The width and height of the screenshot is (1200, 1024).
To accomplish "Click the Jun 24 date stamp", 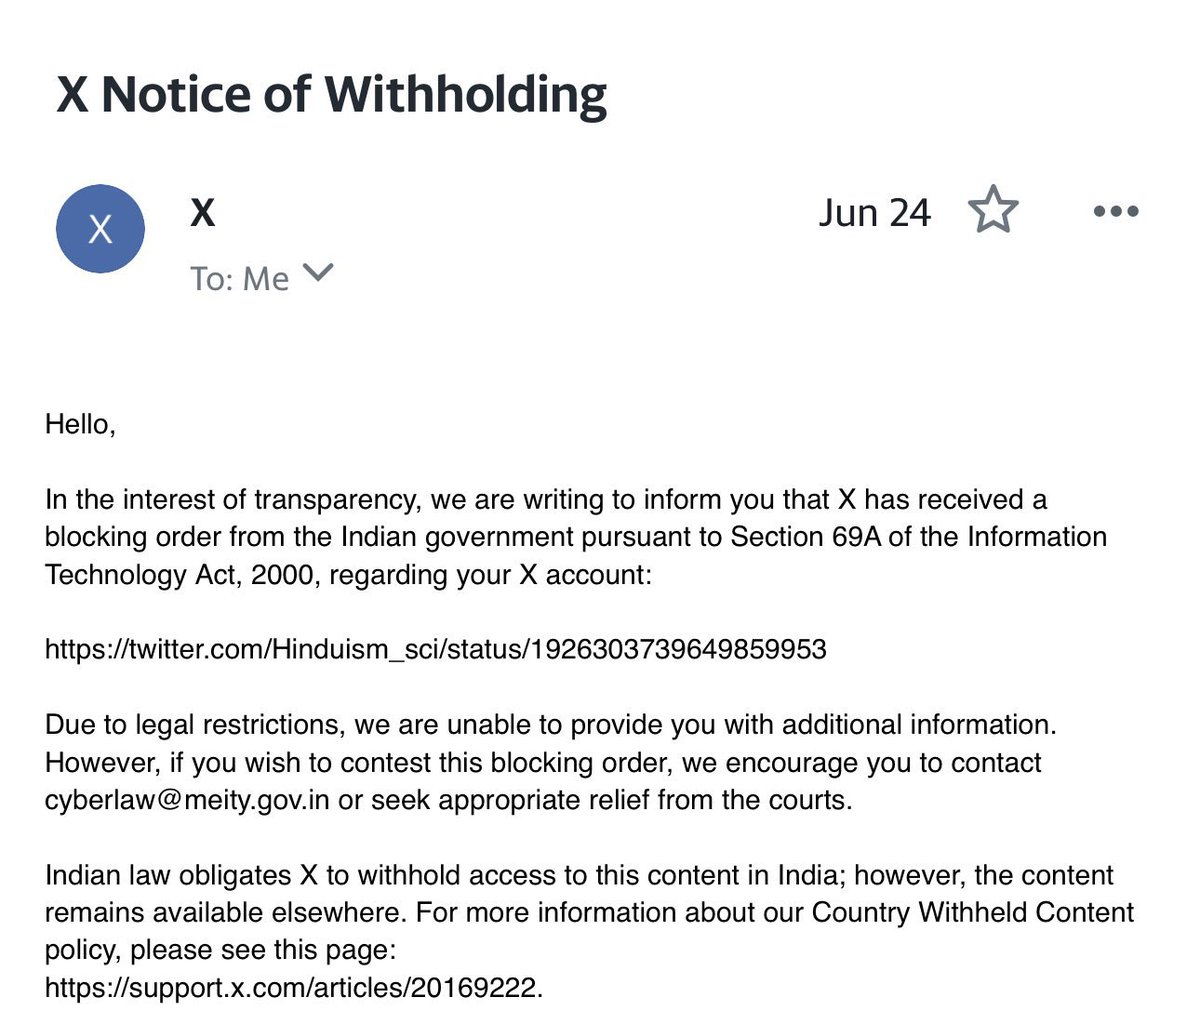I will click(x=874, y=213).
